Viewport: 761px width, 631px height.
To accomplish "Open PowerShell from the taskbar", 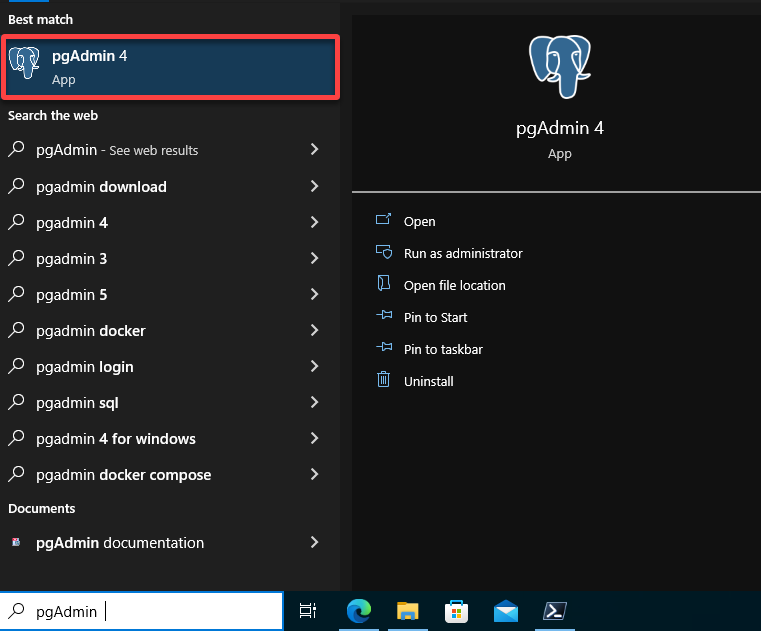I will pyautogui.click(x=555, y=611).
